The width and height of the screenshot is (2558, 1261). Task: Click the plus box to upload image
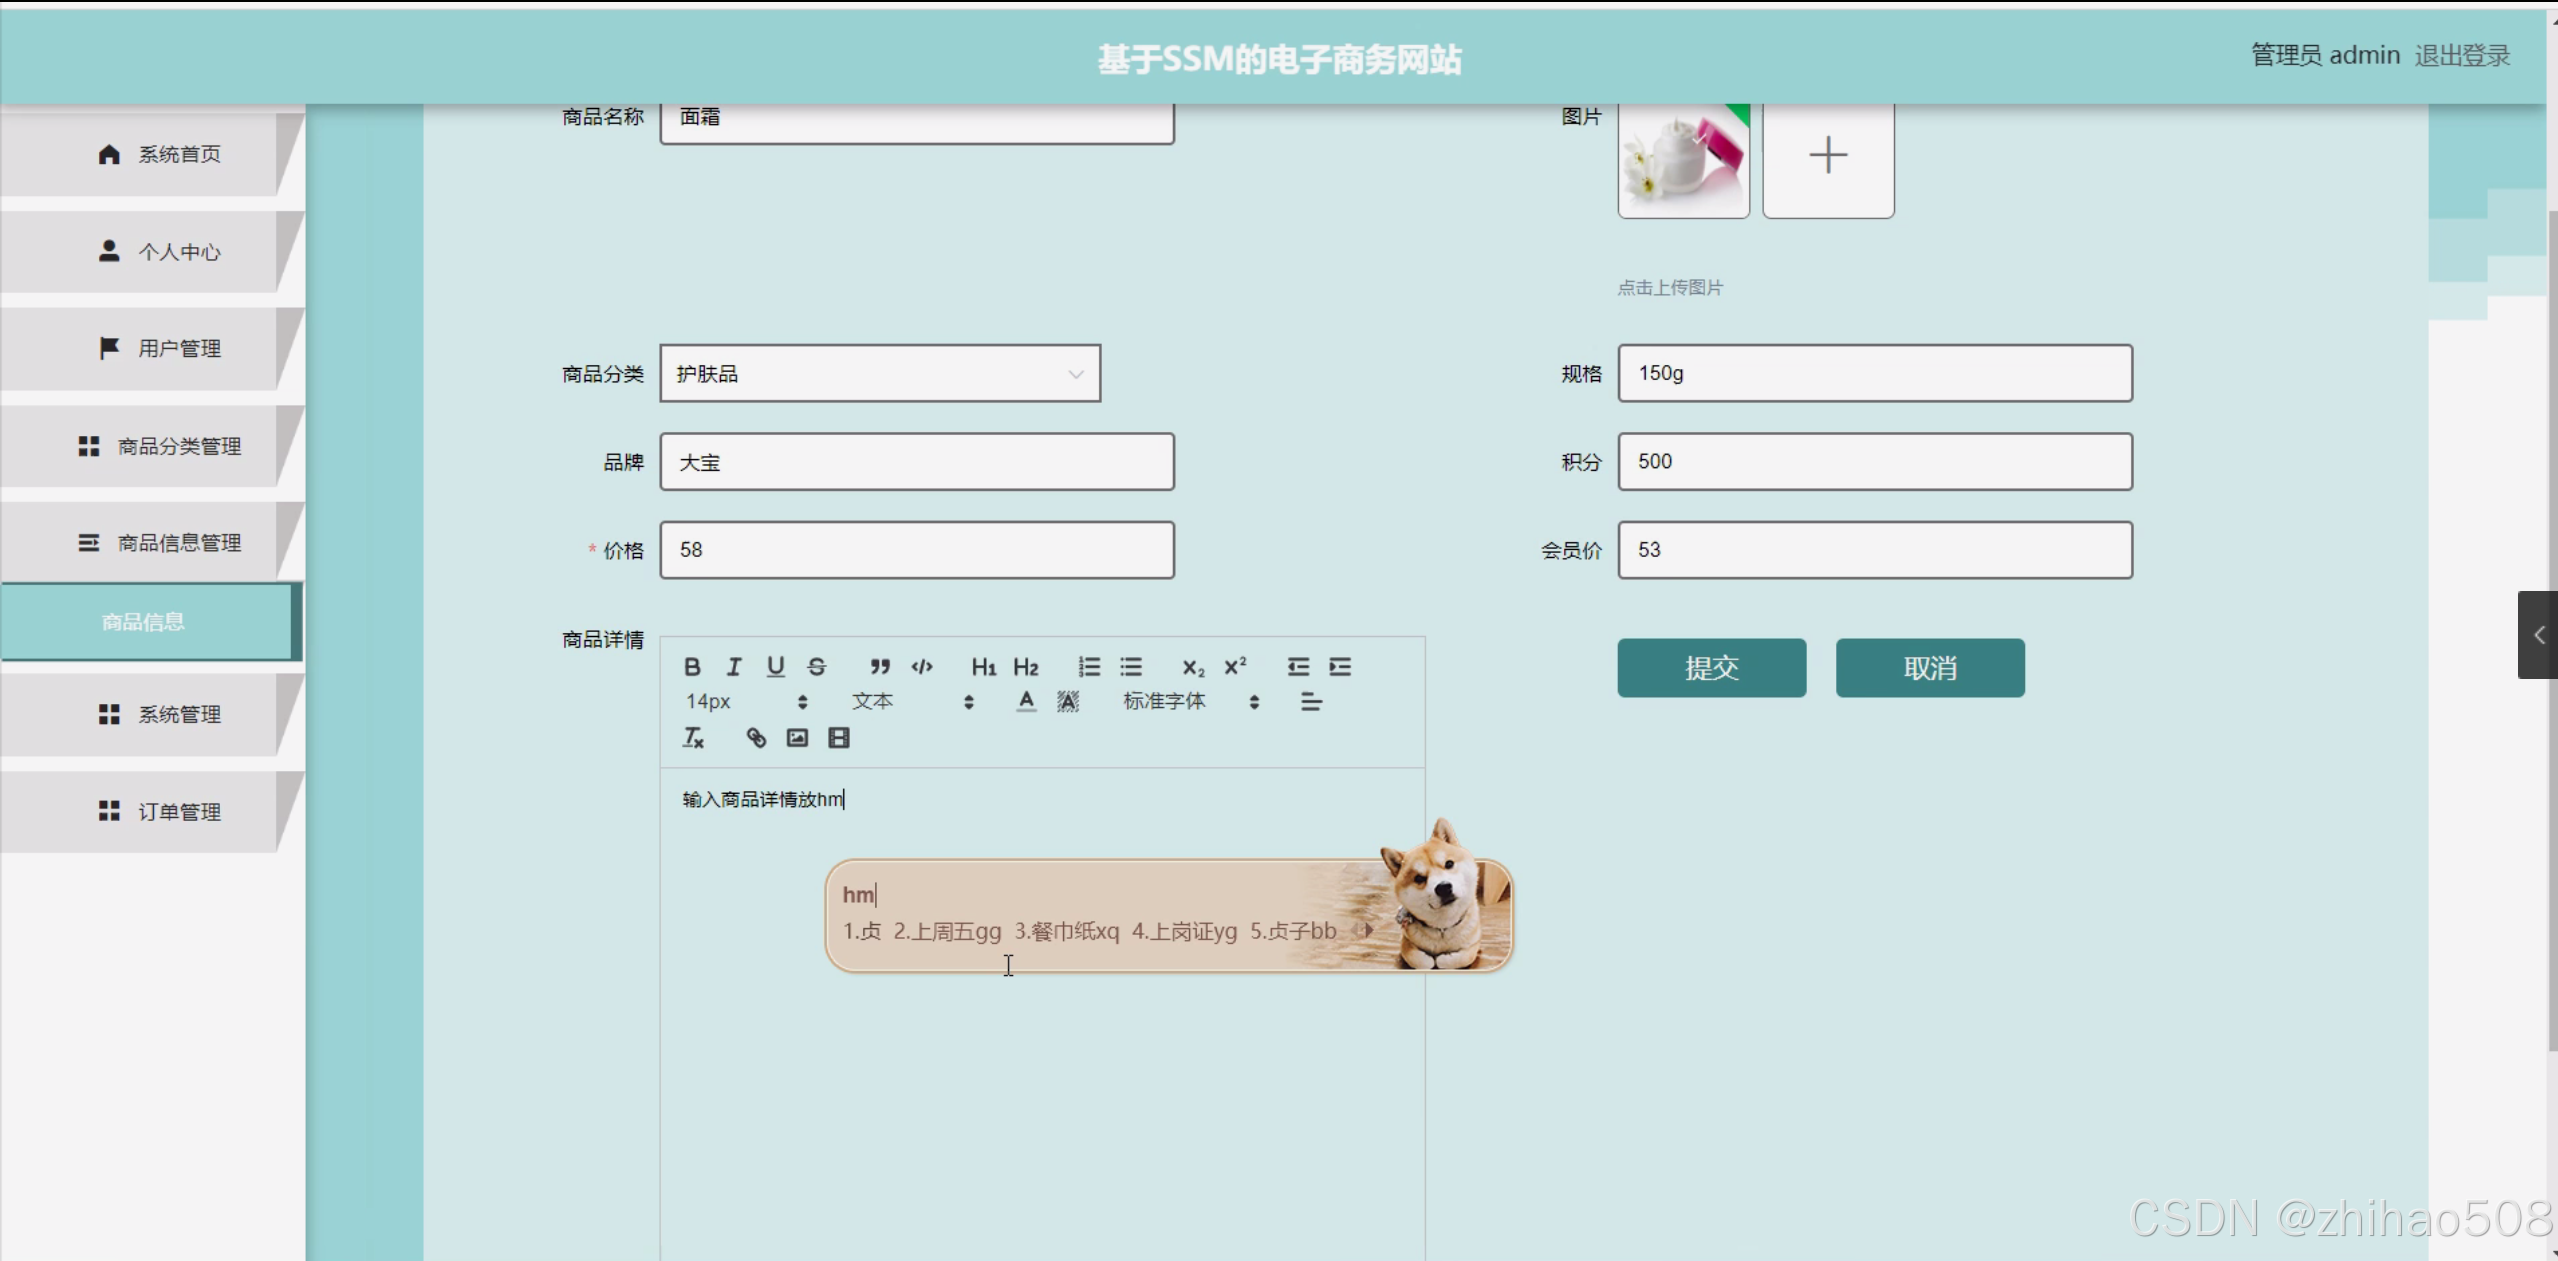(x=1827, y=156)
